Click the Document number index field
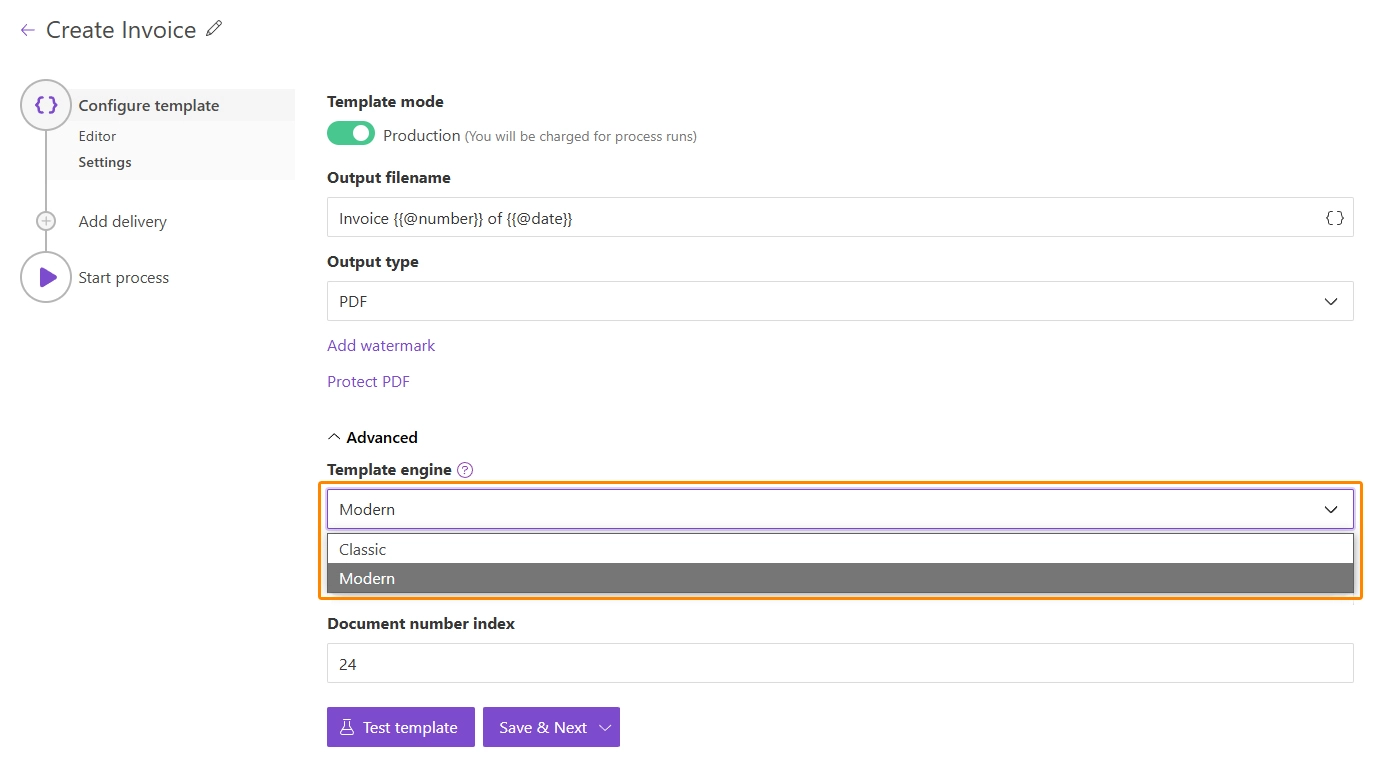 pyautogui.click(x=839, y=663)
